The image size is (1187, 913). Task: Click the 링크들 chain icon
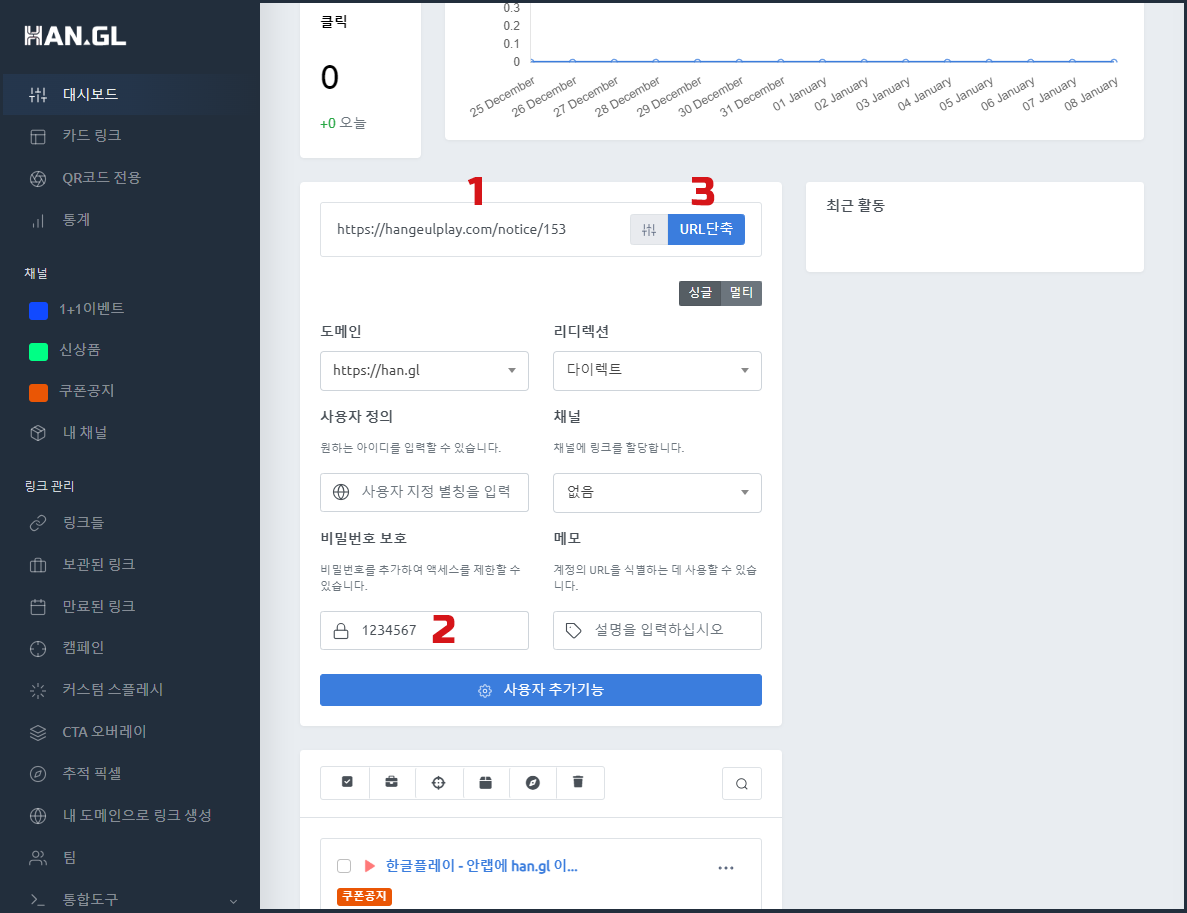point(38,523)
